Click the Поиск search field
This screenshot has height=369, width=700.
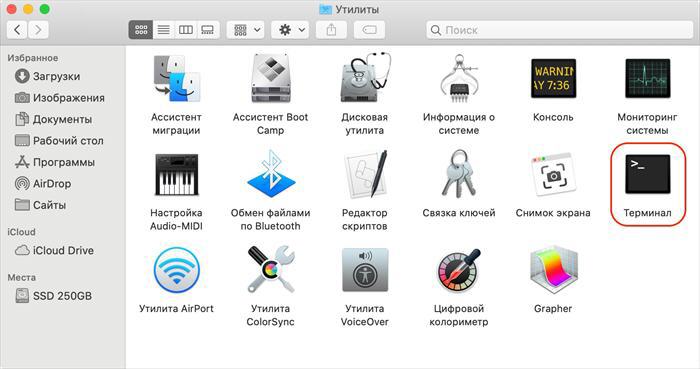click(560, 30)
